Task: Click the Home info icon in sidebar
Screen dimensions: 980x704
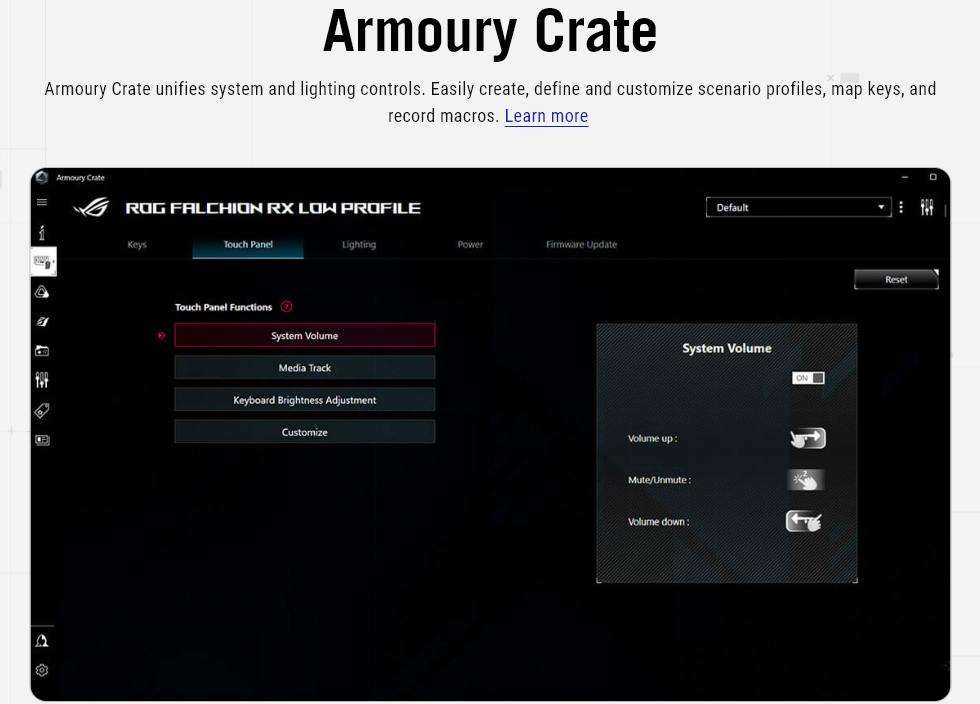Action: click(x=42, y=232)
